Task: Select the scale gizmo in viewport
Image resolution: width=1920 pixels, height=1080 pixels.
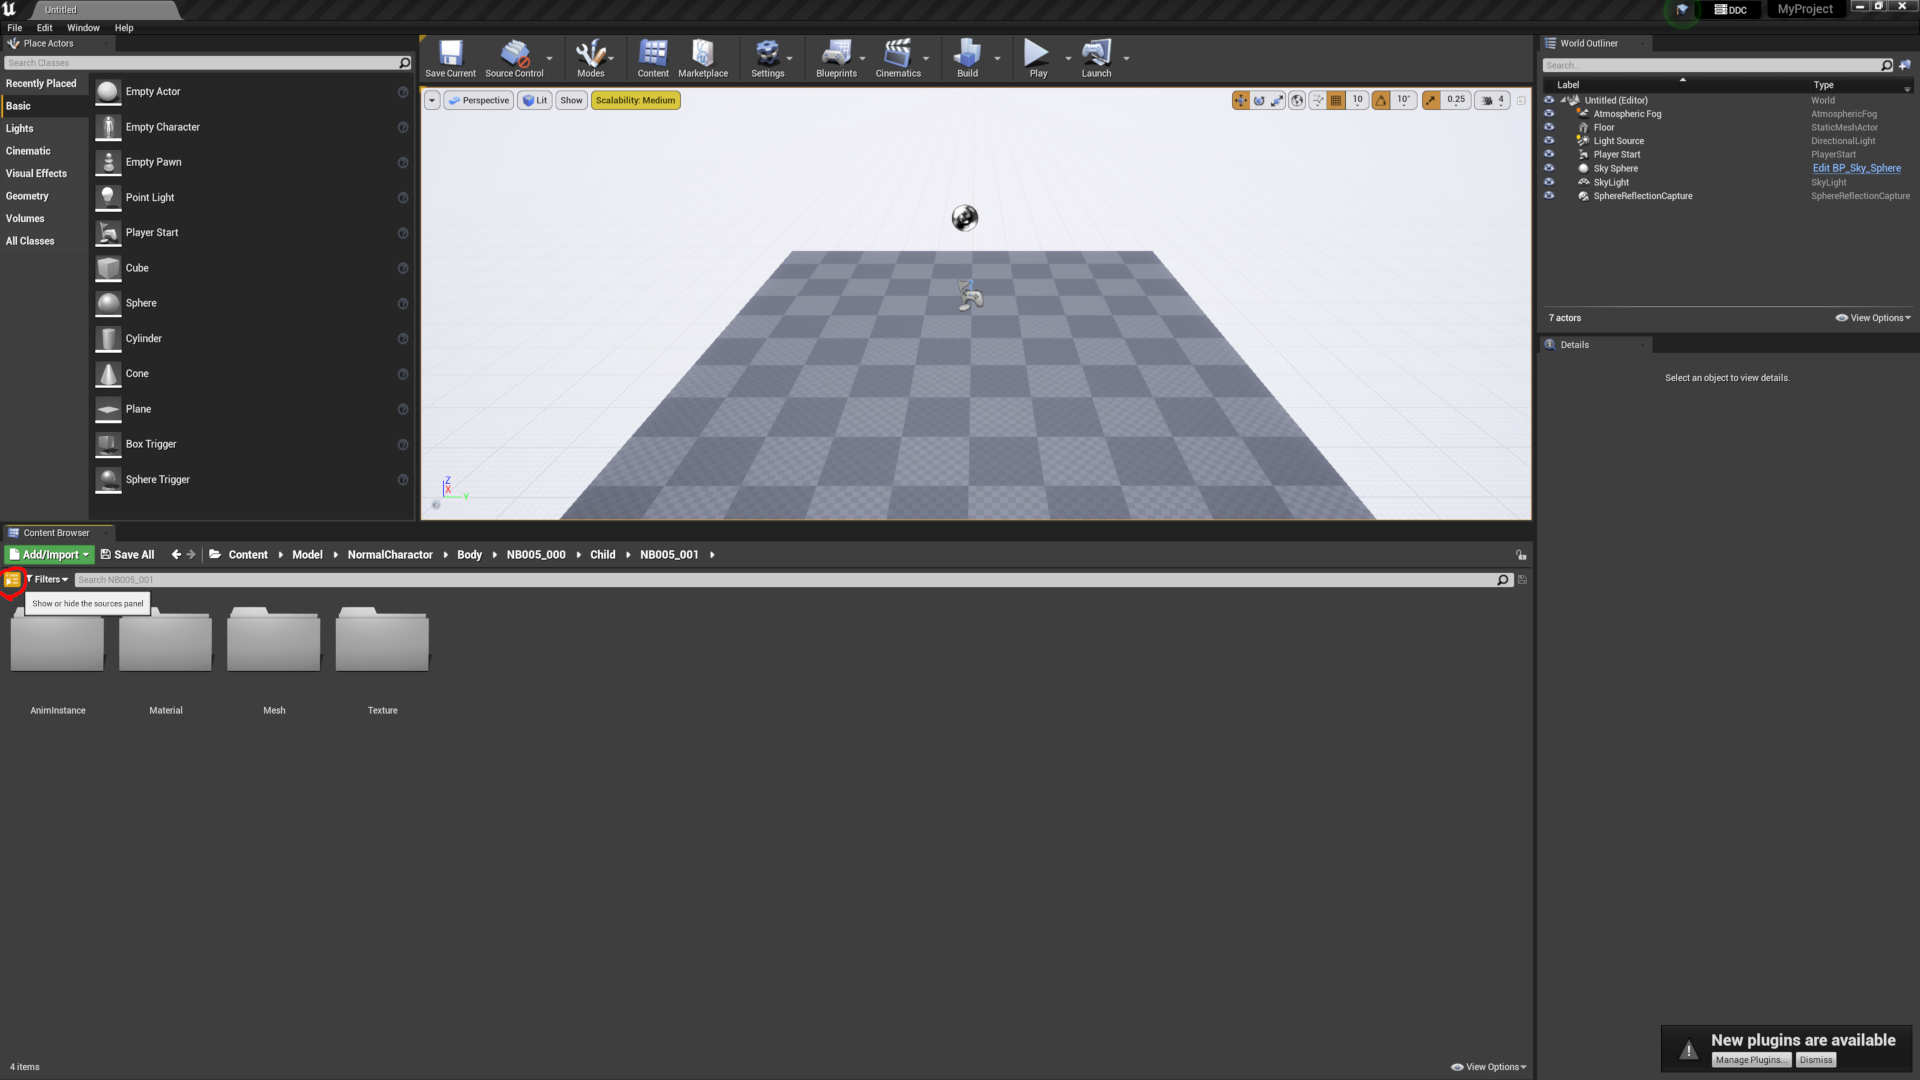Action: 1277,100
